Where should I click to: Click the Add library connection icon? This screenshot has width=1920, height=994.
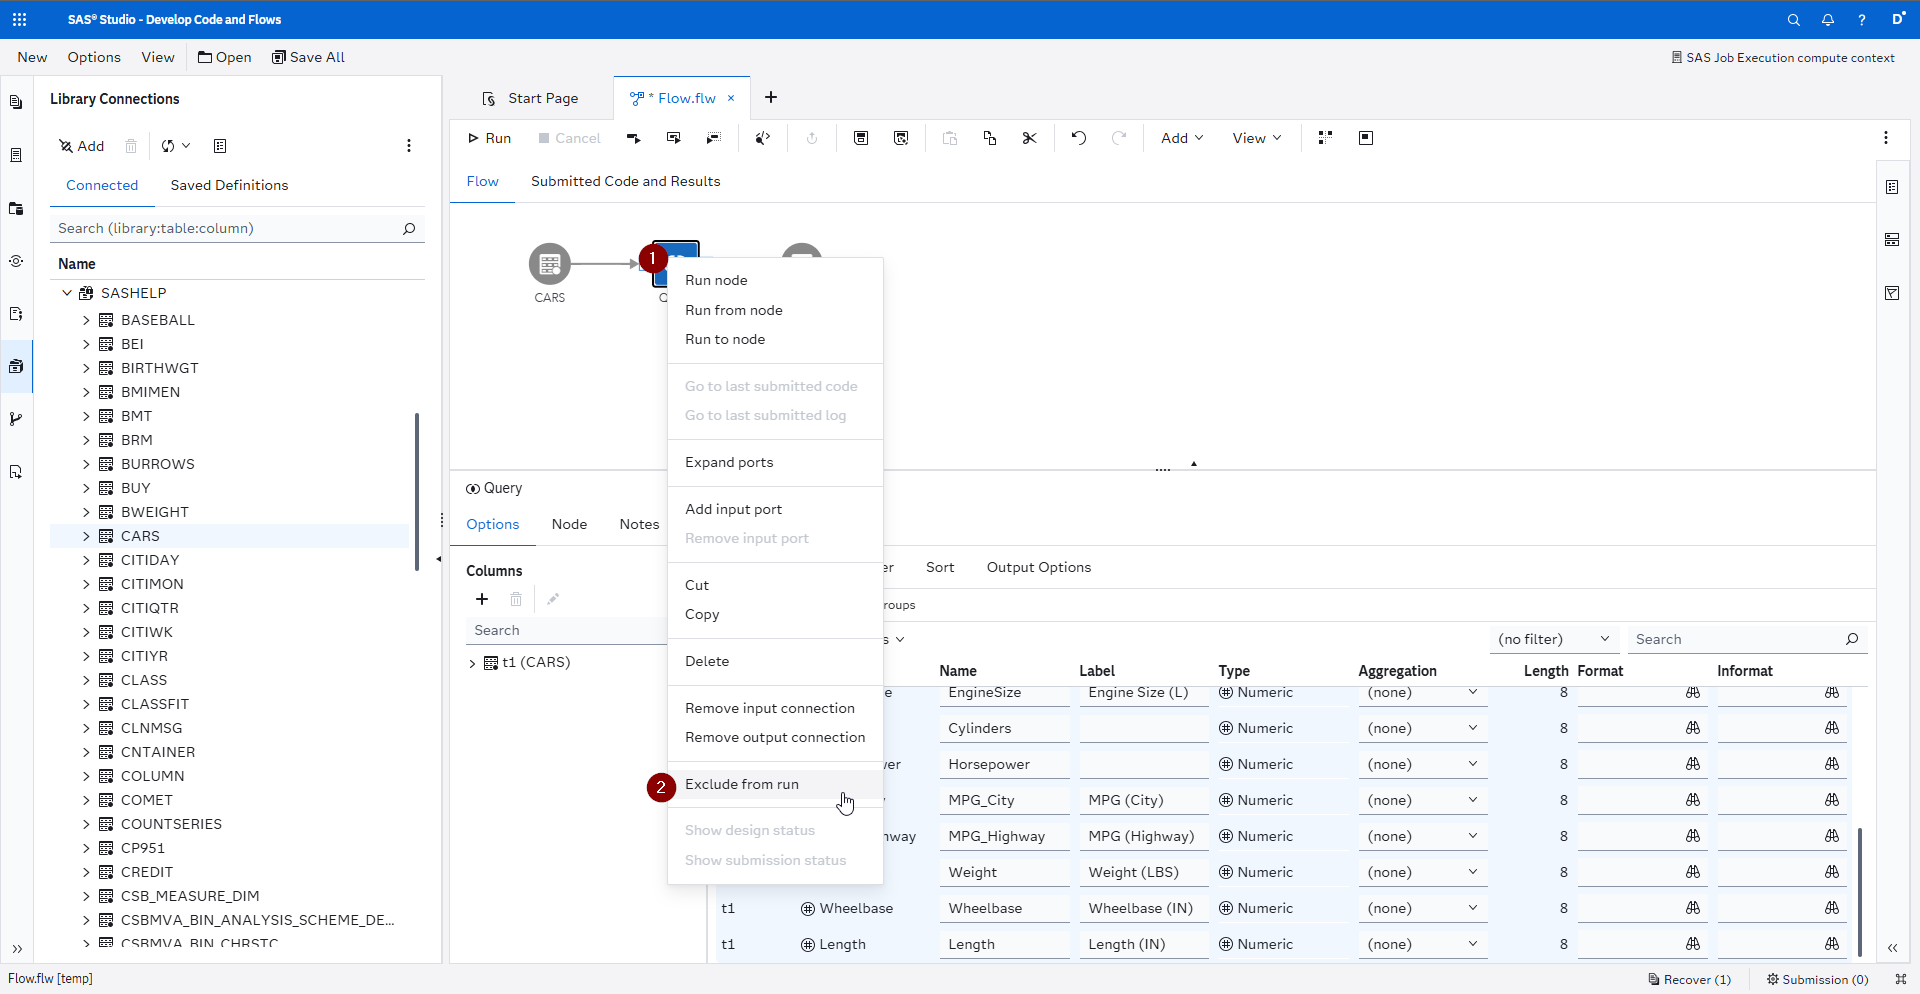(x=81, y=146)
